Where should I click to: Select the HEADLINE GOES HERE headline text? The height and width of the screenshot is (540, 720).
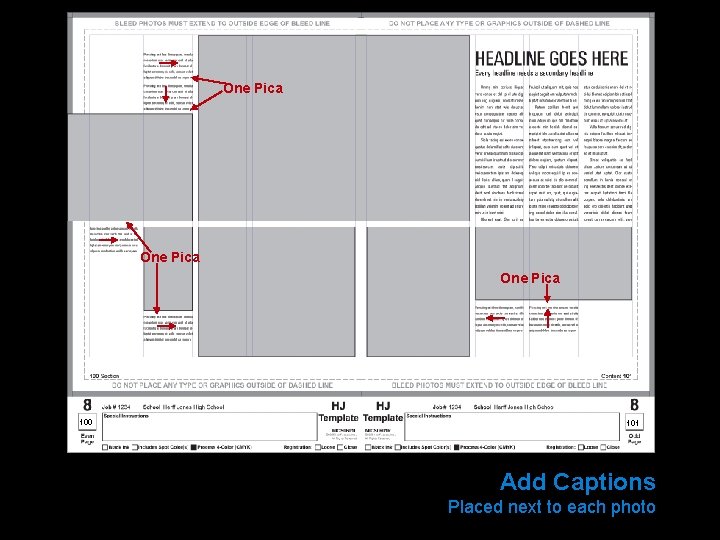pos(551,59)
